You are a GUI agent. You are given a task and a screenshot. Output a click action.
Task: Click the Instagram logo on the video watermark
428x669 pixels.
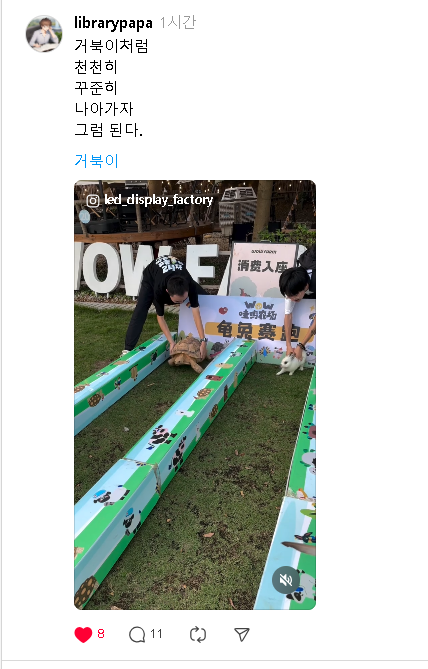[93, 201]
